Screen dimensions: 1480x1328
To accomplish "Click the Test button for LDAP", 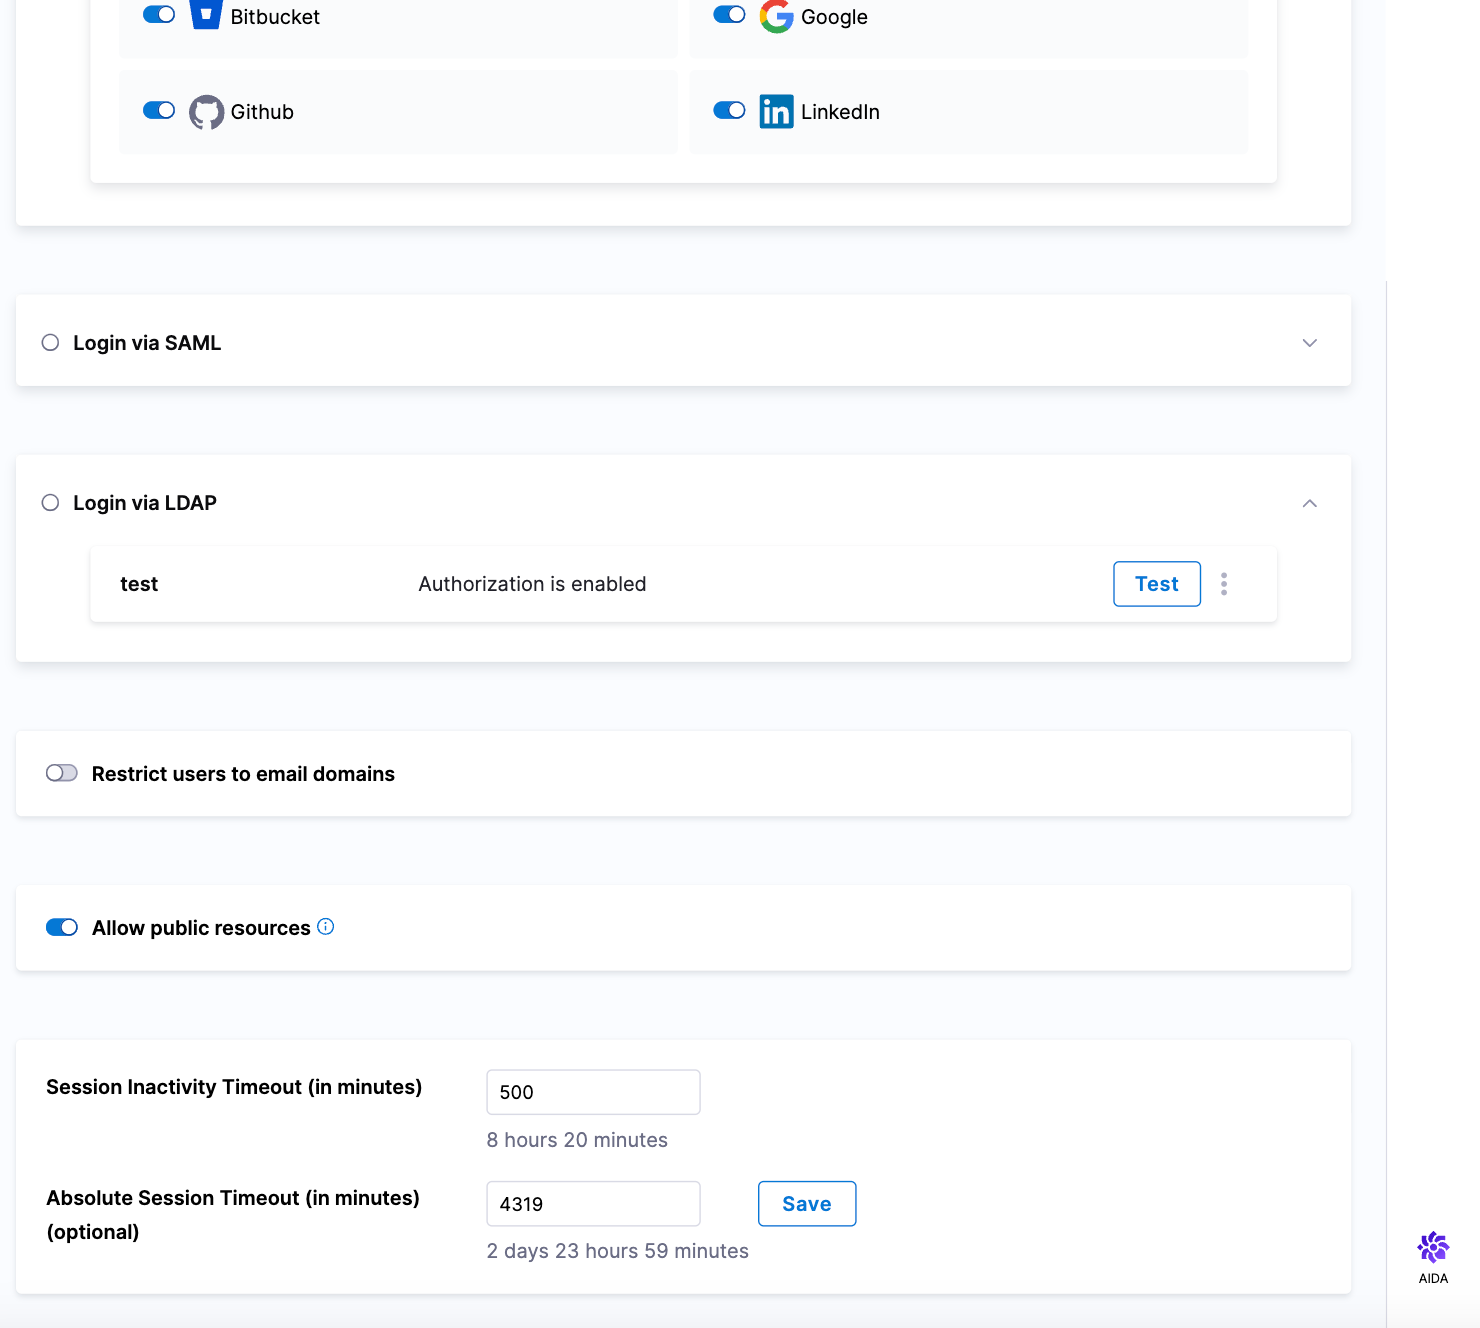I will 1156,584.
